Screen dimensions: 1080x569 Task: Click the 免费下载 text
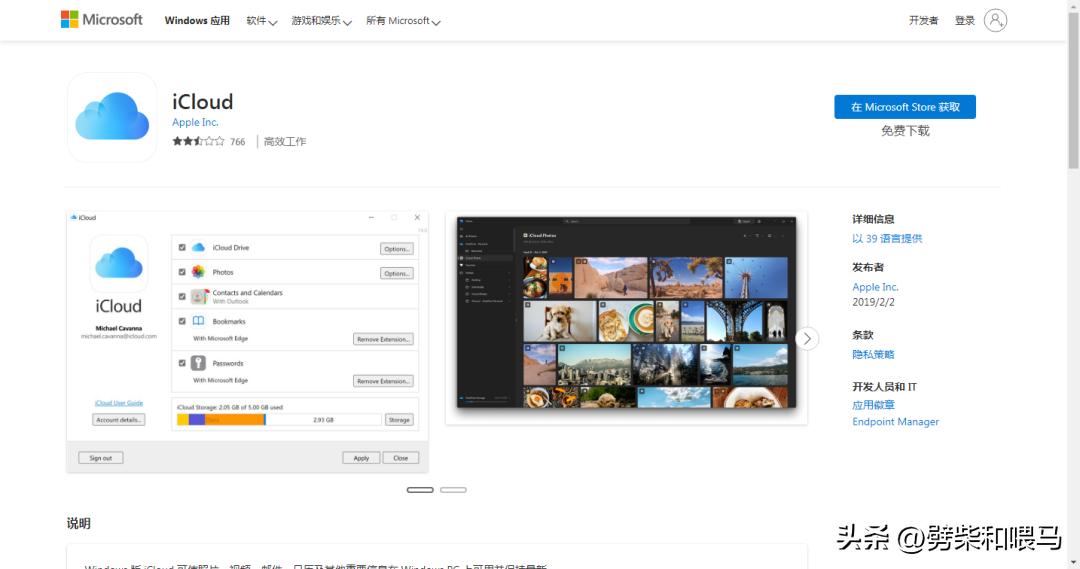pos(905,131)
